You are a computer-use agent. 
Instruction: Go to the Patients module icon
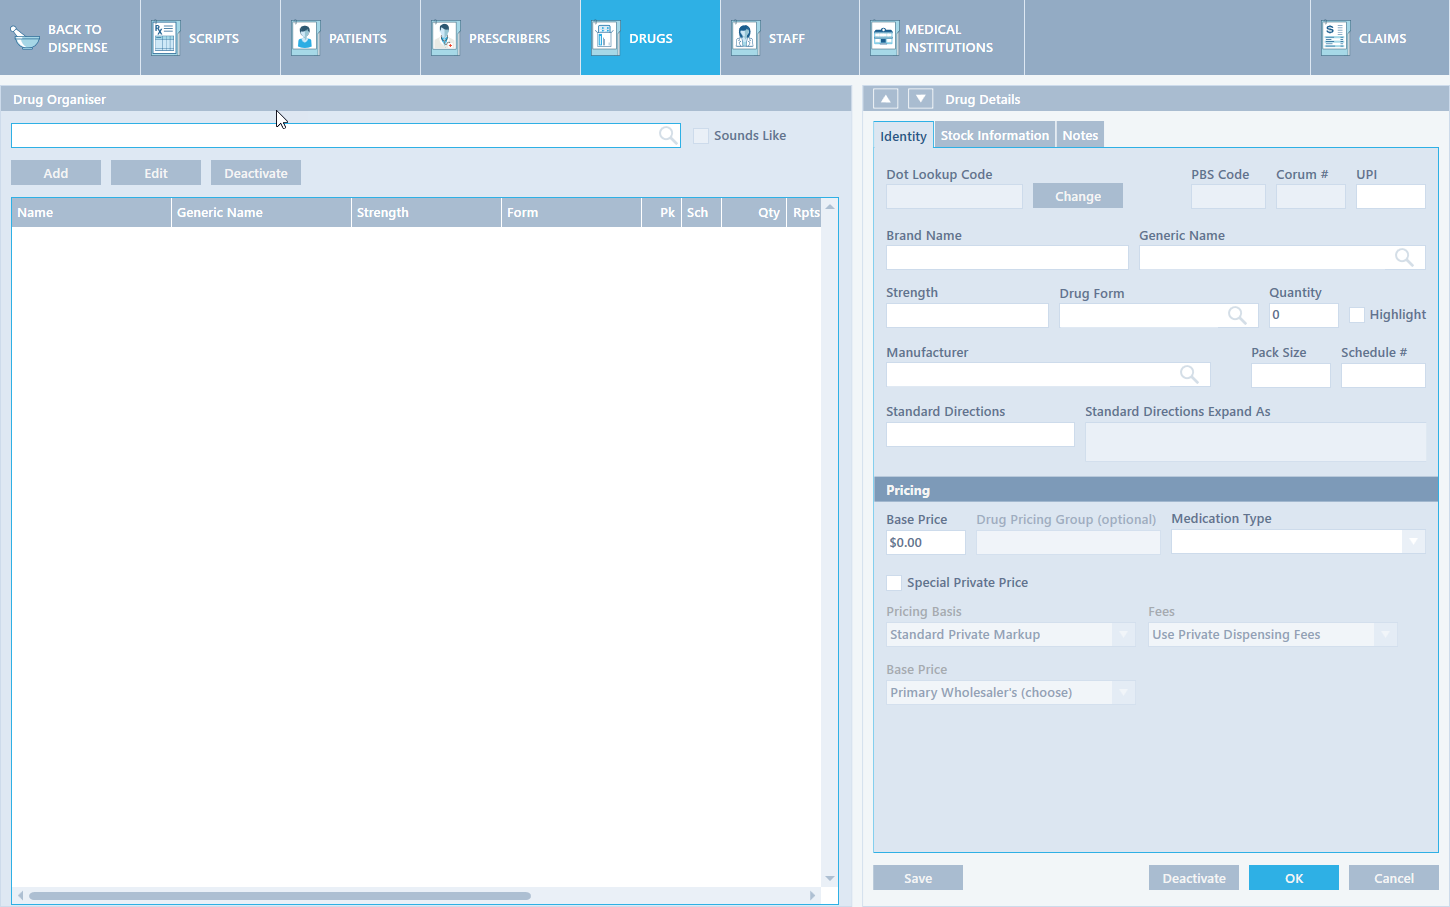point(305,38)
